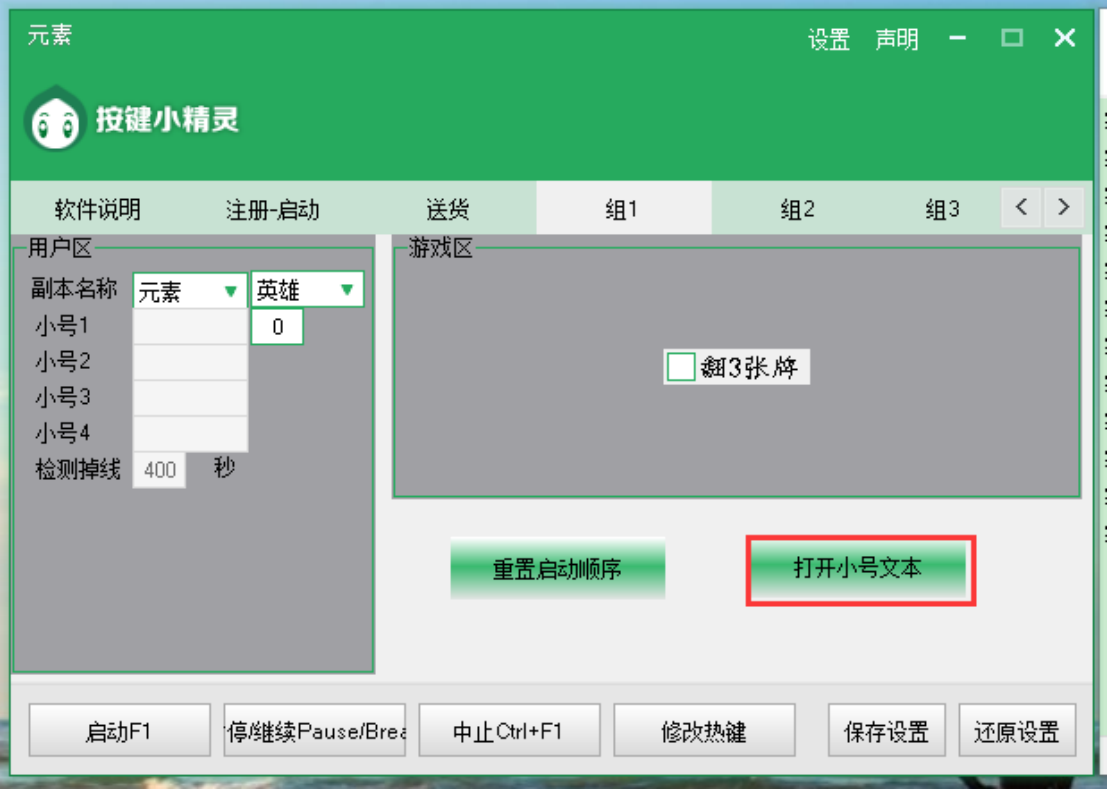This screenshot has width=1107, height=789.
Task: Click the 按键小精灵 mascot logo icon
Action: [55, 120]
